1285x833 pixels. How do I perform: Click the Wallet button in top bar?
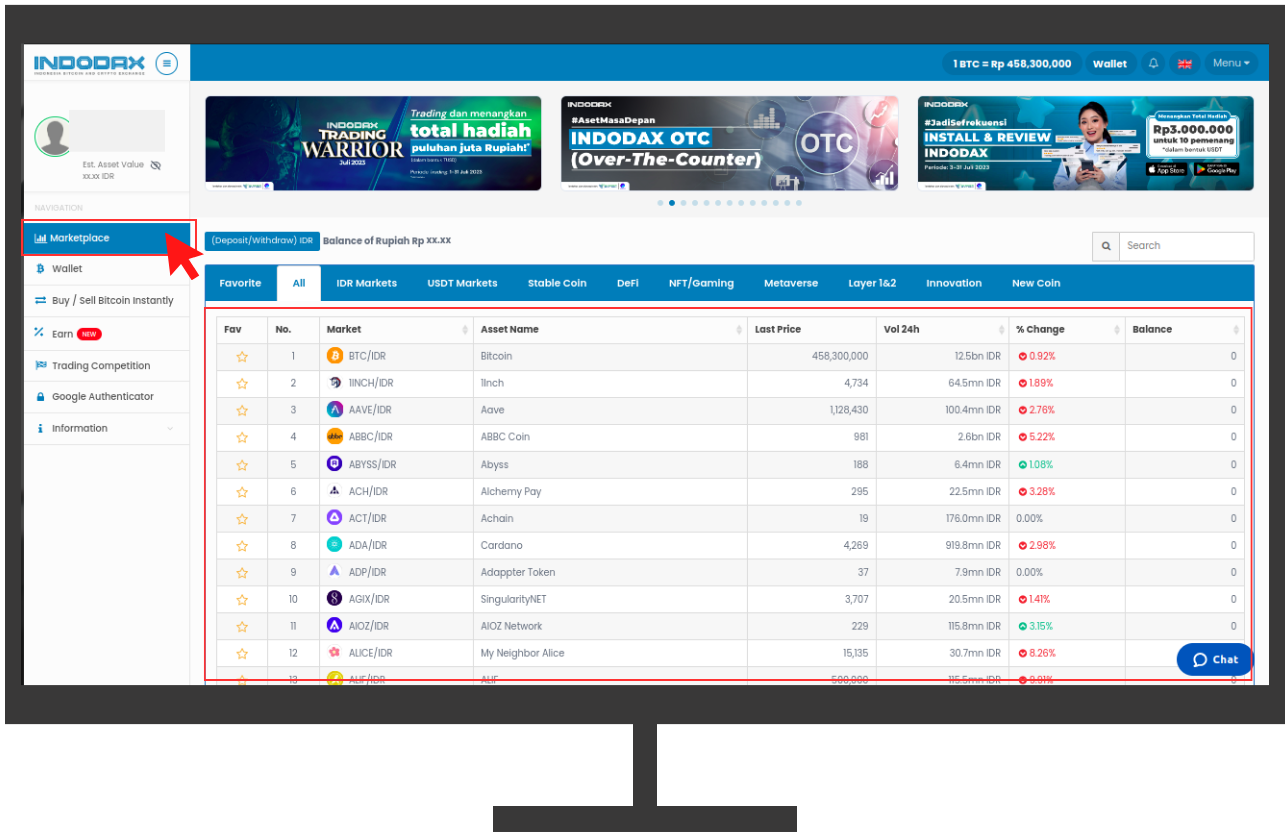coord(1110,63)
